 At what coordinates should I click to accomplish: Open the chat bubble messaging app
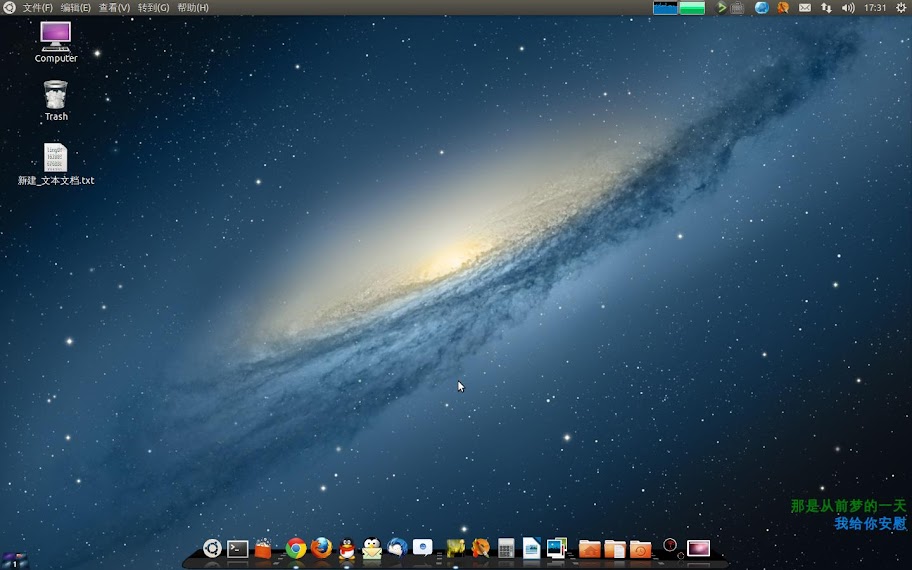pyautogui.click(x=423, y=547)
